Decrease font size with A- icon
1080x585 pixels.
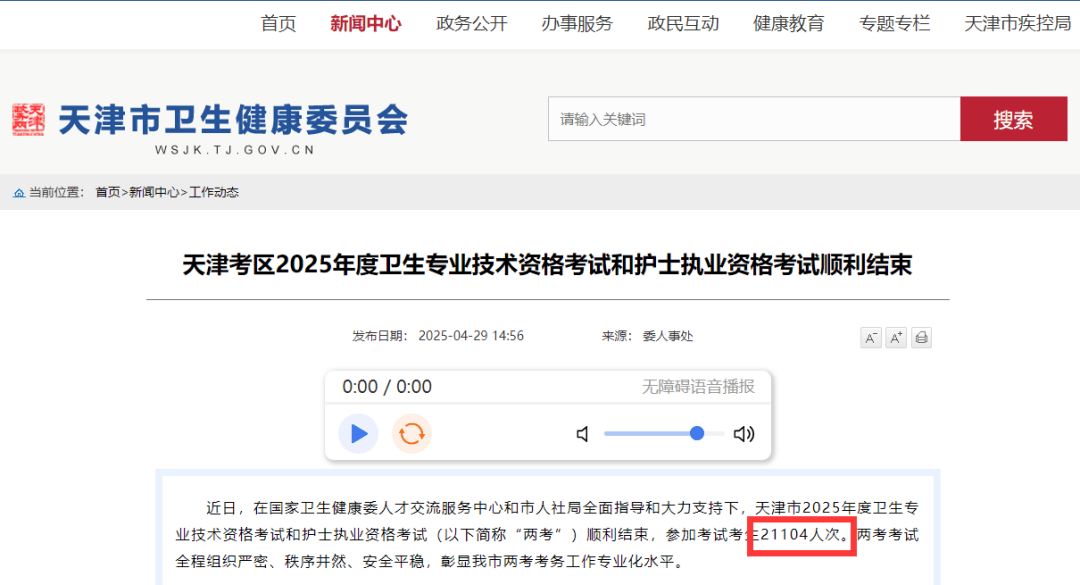click(871, 337)
